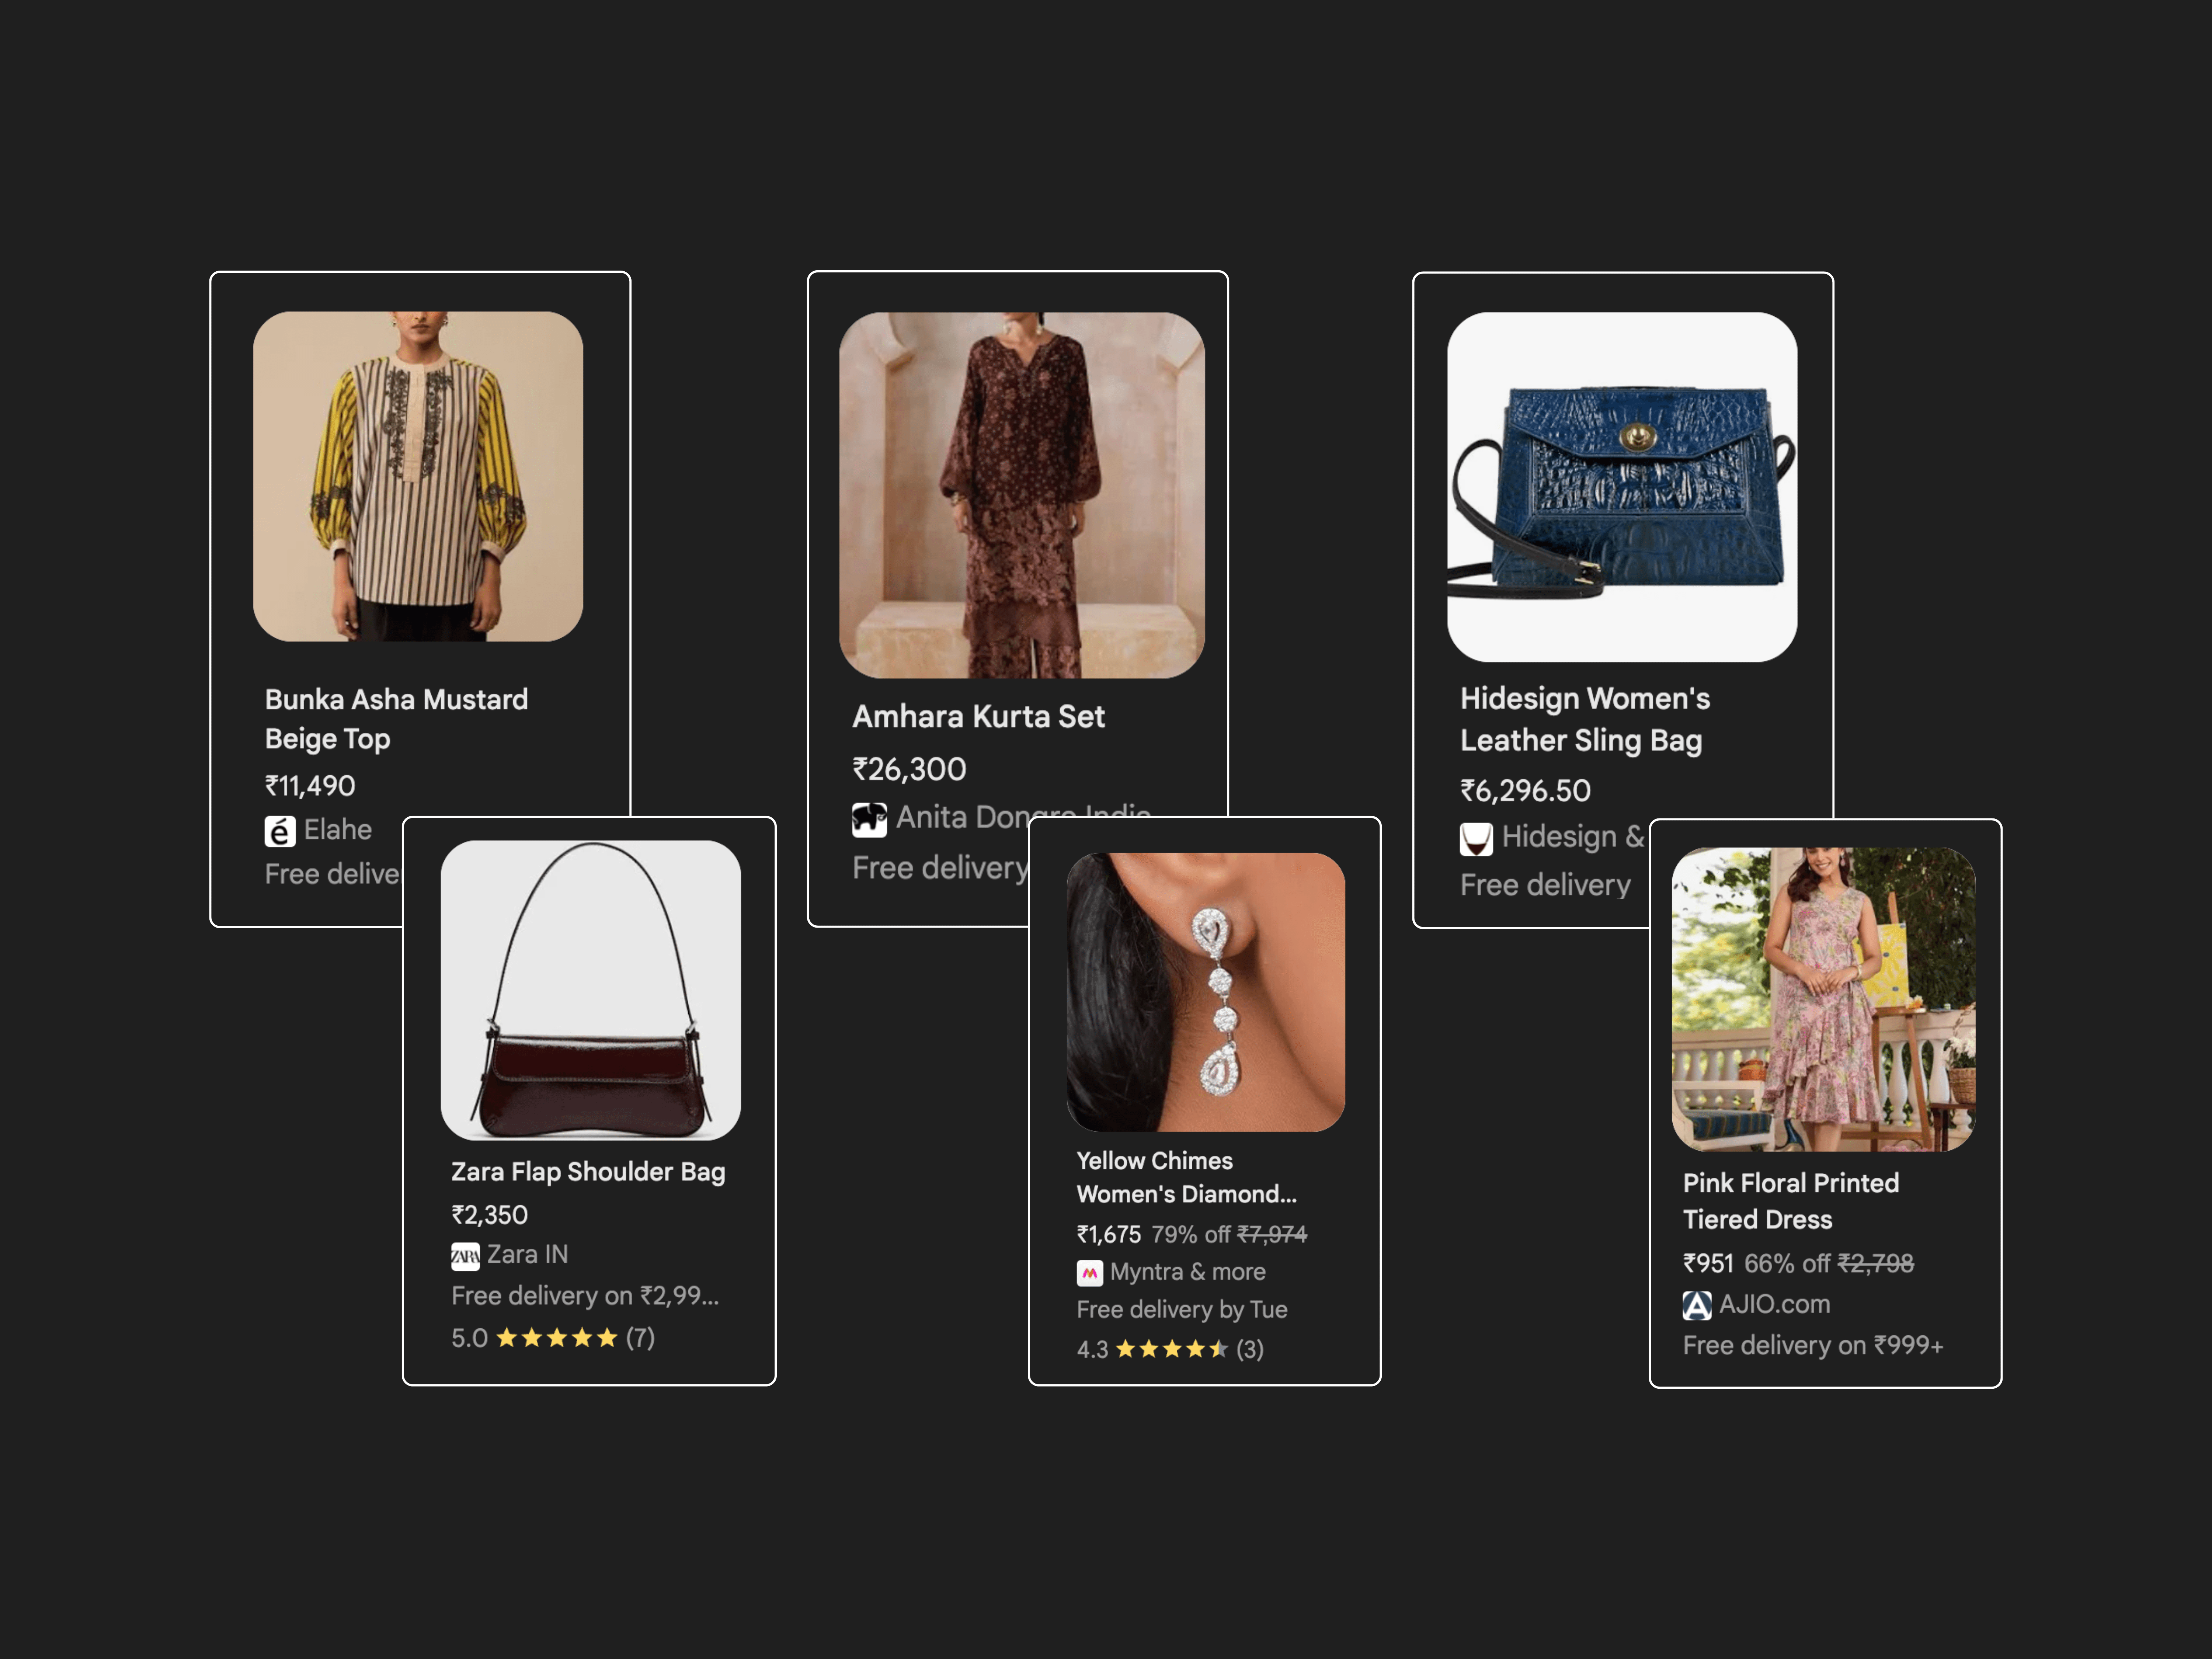This screenshot has width=2212, height=1659.
Task: Click Zara Flap Shoulder Bag title
Action: 588,1172
